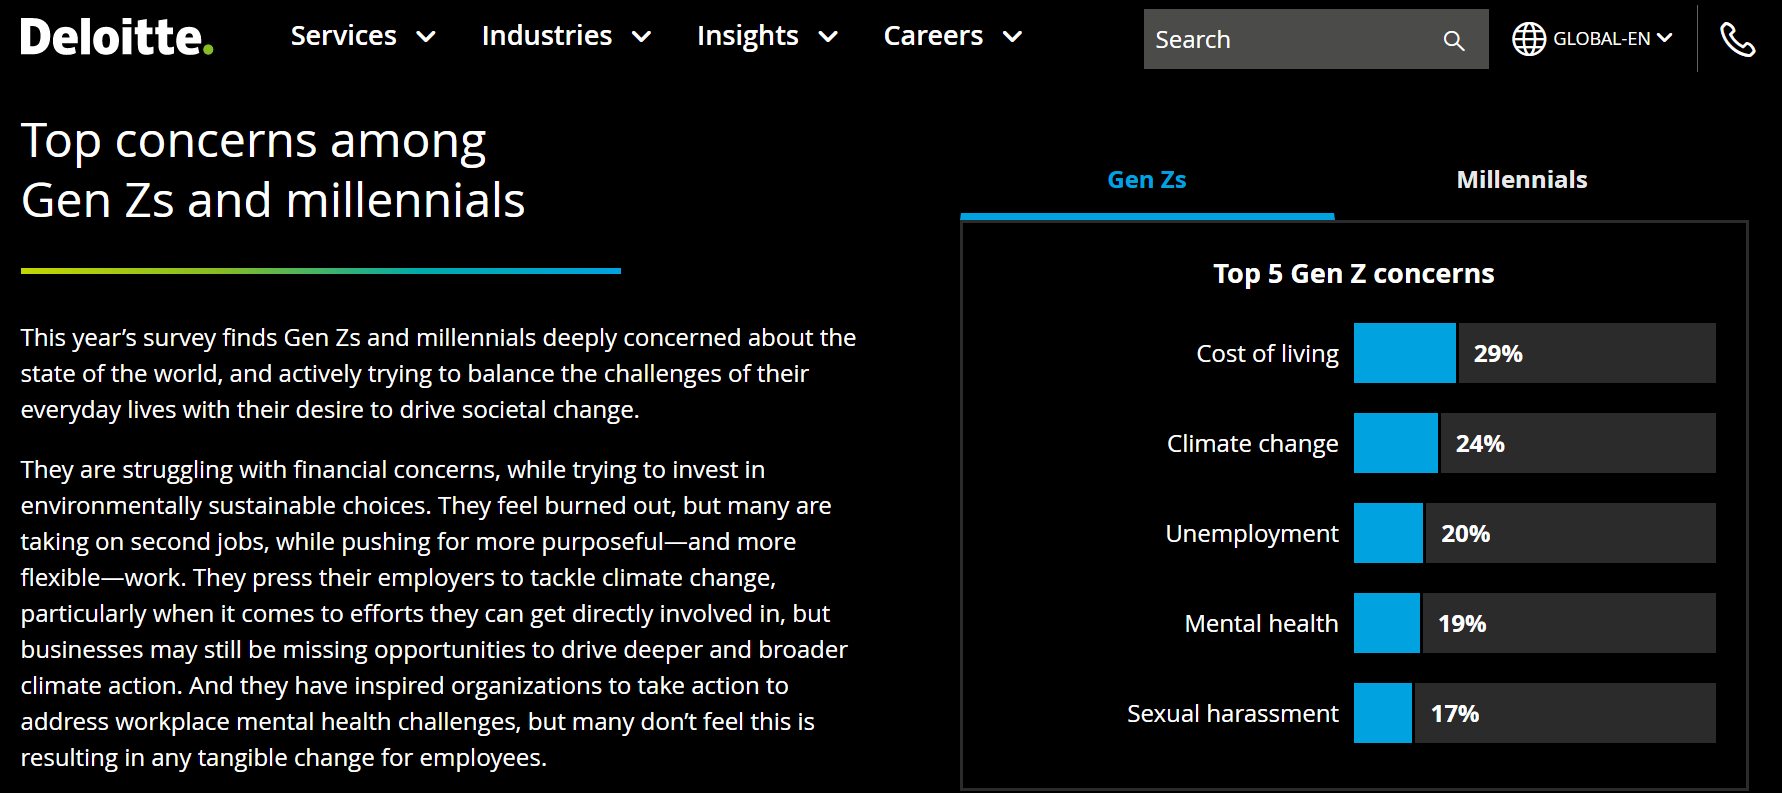Open the Services menu
The width and height of the screenshot is (1782, 793).
point(343,37)
